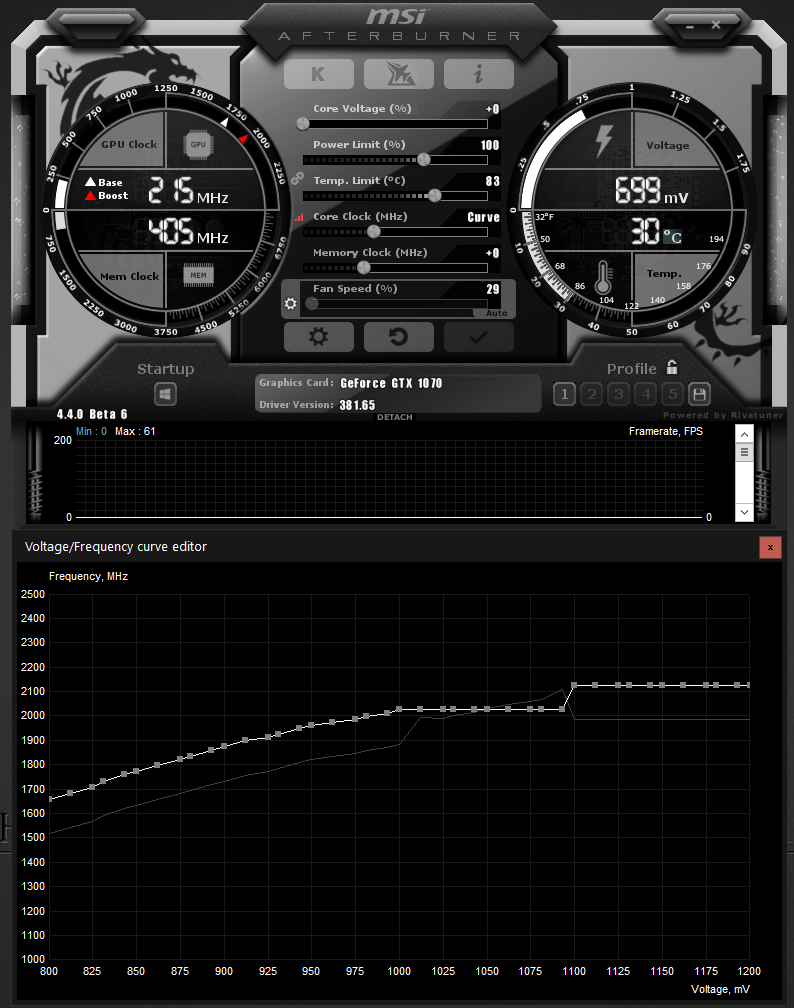Screen dimensions: 794x1008
Task: Click the Kombustor K button
Action: [318, 74]
